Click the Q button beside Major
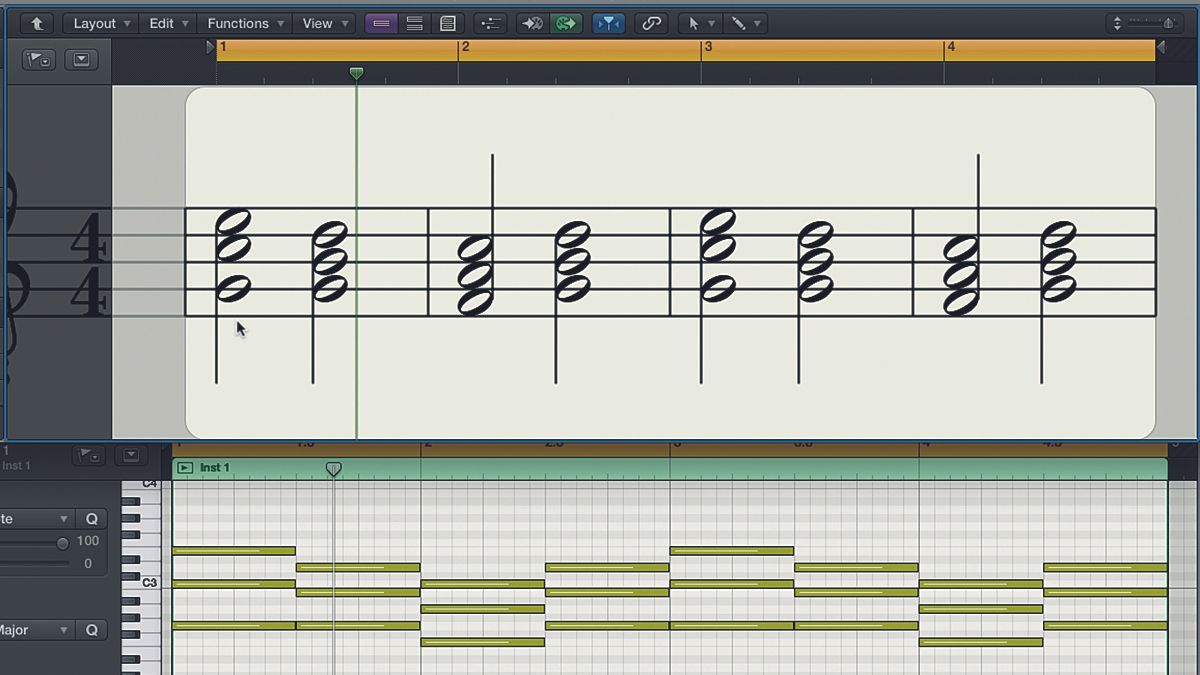The height and width of the screenshot is (675, 1200). pos(91,630)
